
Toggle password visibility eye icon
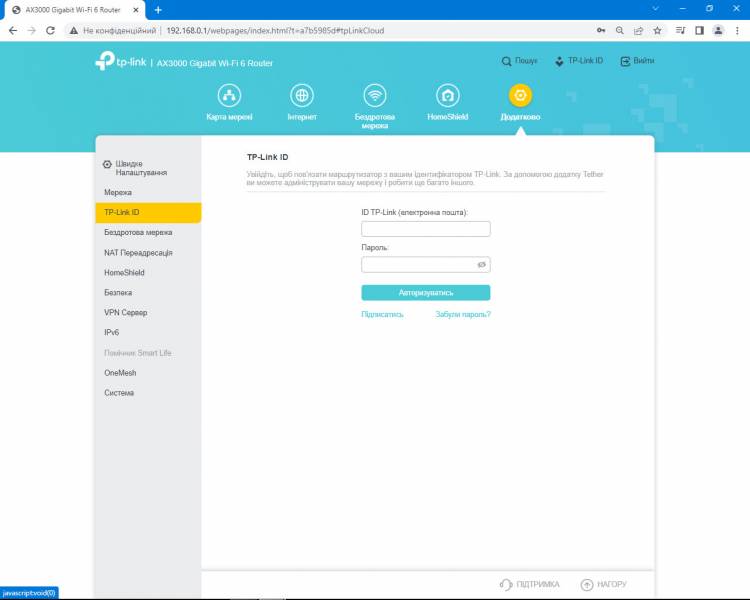pos(482,265)
